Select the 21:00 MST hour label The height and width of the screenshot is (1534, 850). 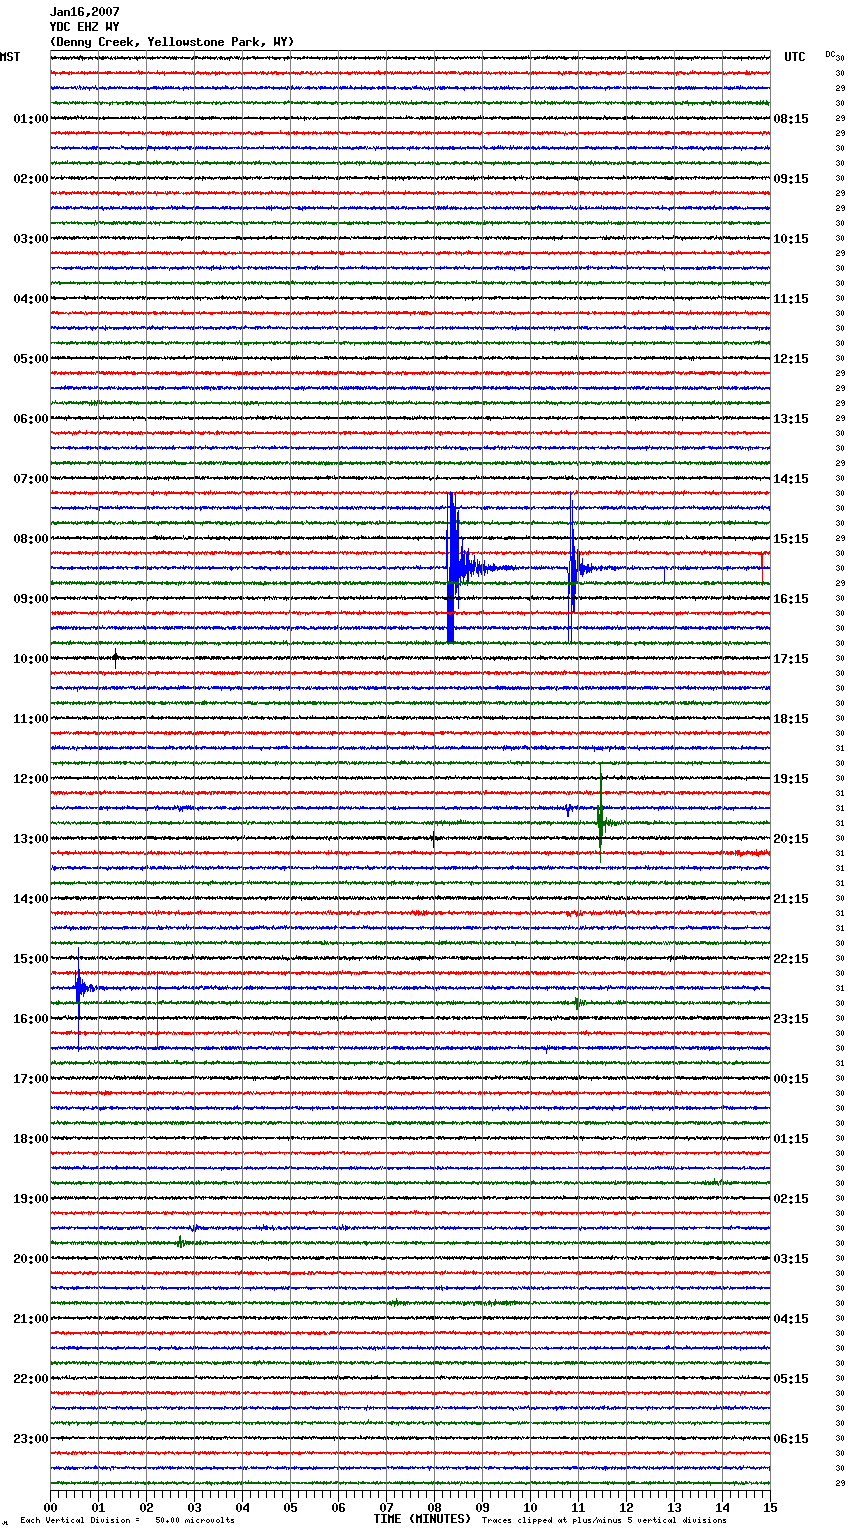tap(31, 1319)
